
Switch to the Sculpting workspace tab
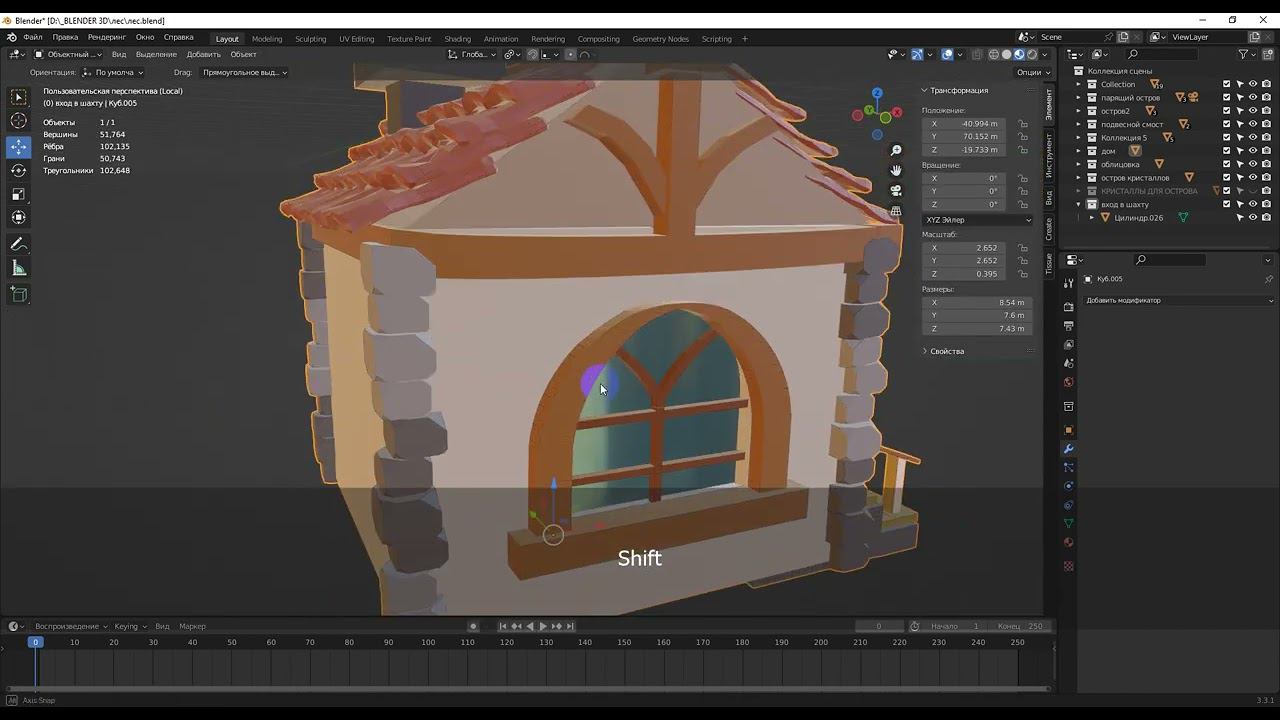tap(310, 39)
